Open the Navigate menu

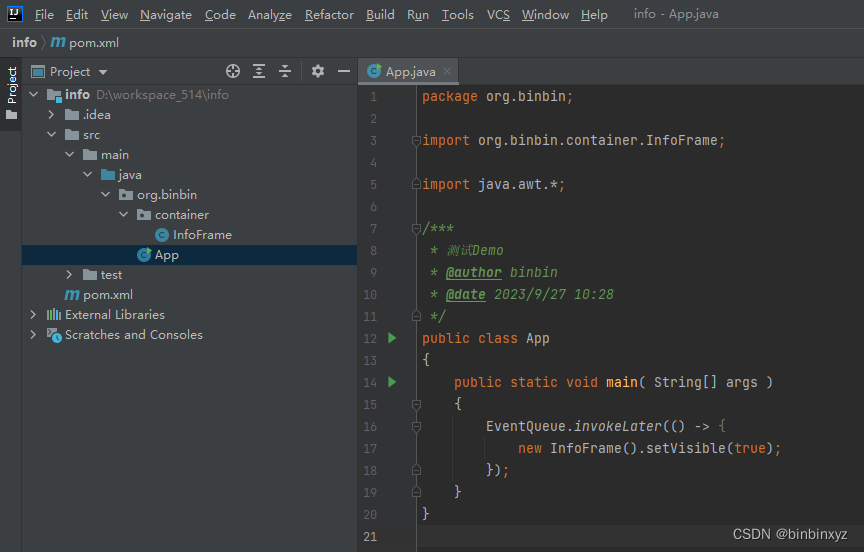(166, 15)
